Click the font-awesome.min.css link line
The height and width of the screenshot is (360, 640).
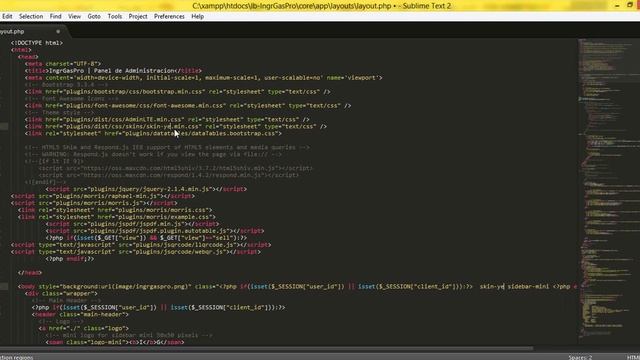point(188,105)
